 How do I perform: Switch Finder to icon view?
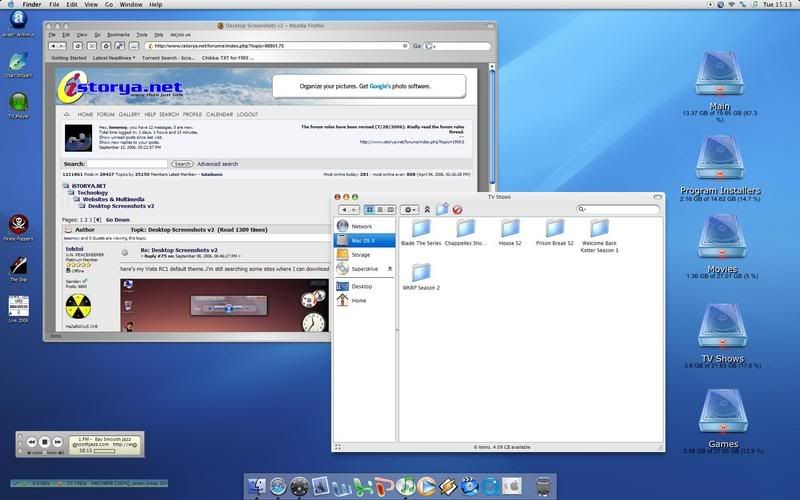[x=369, y=209]
